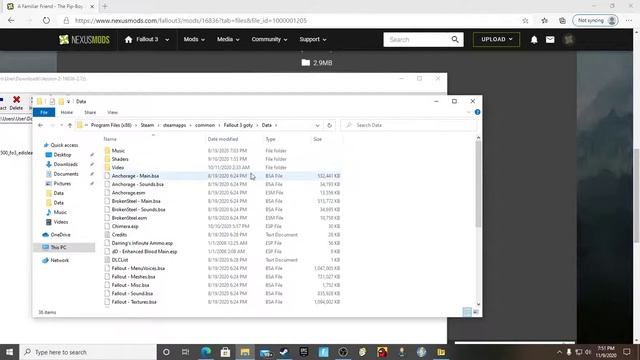Viewport: 640px width, 360px height.
Task: Open Steam from the taskbar
Action: pos(284,352)
